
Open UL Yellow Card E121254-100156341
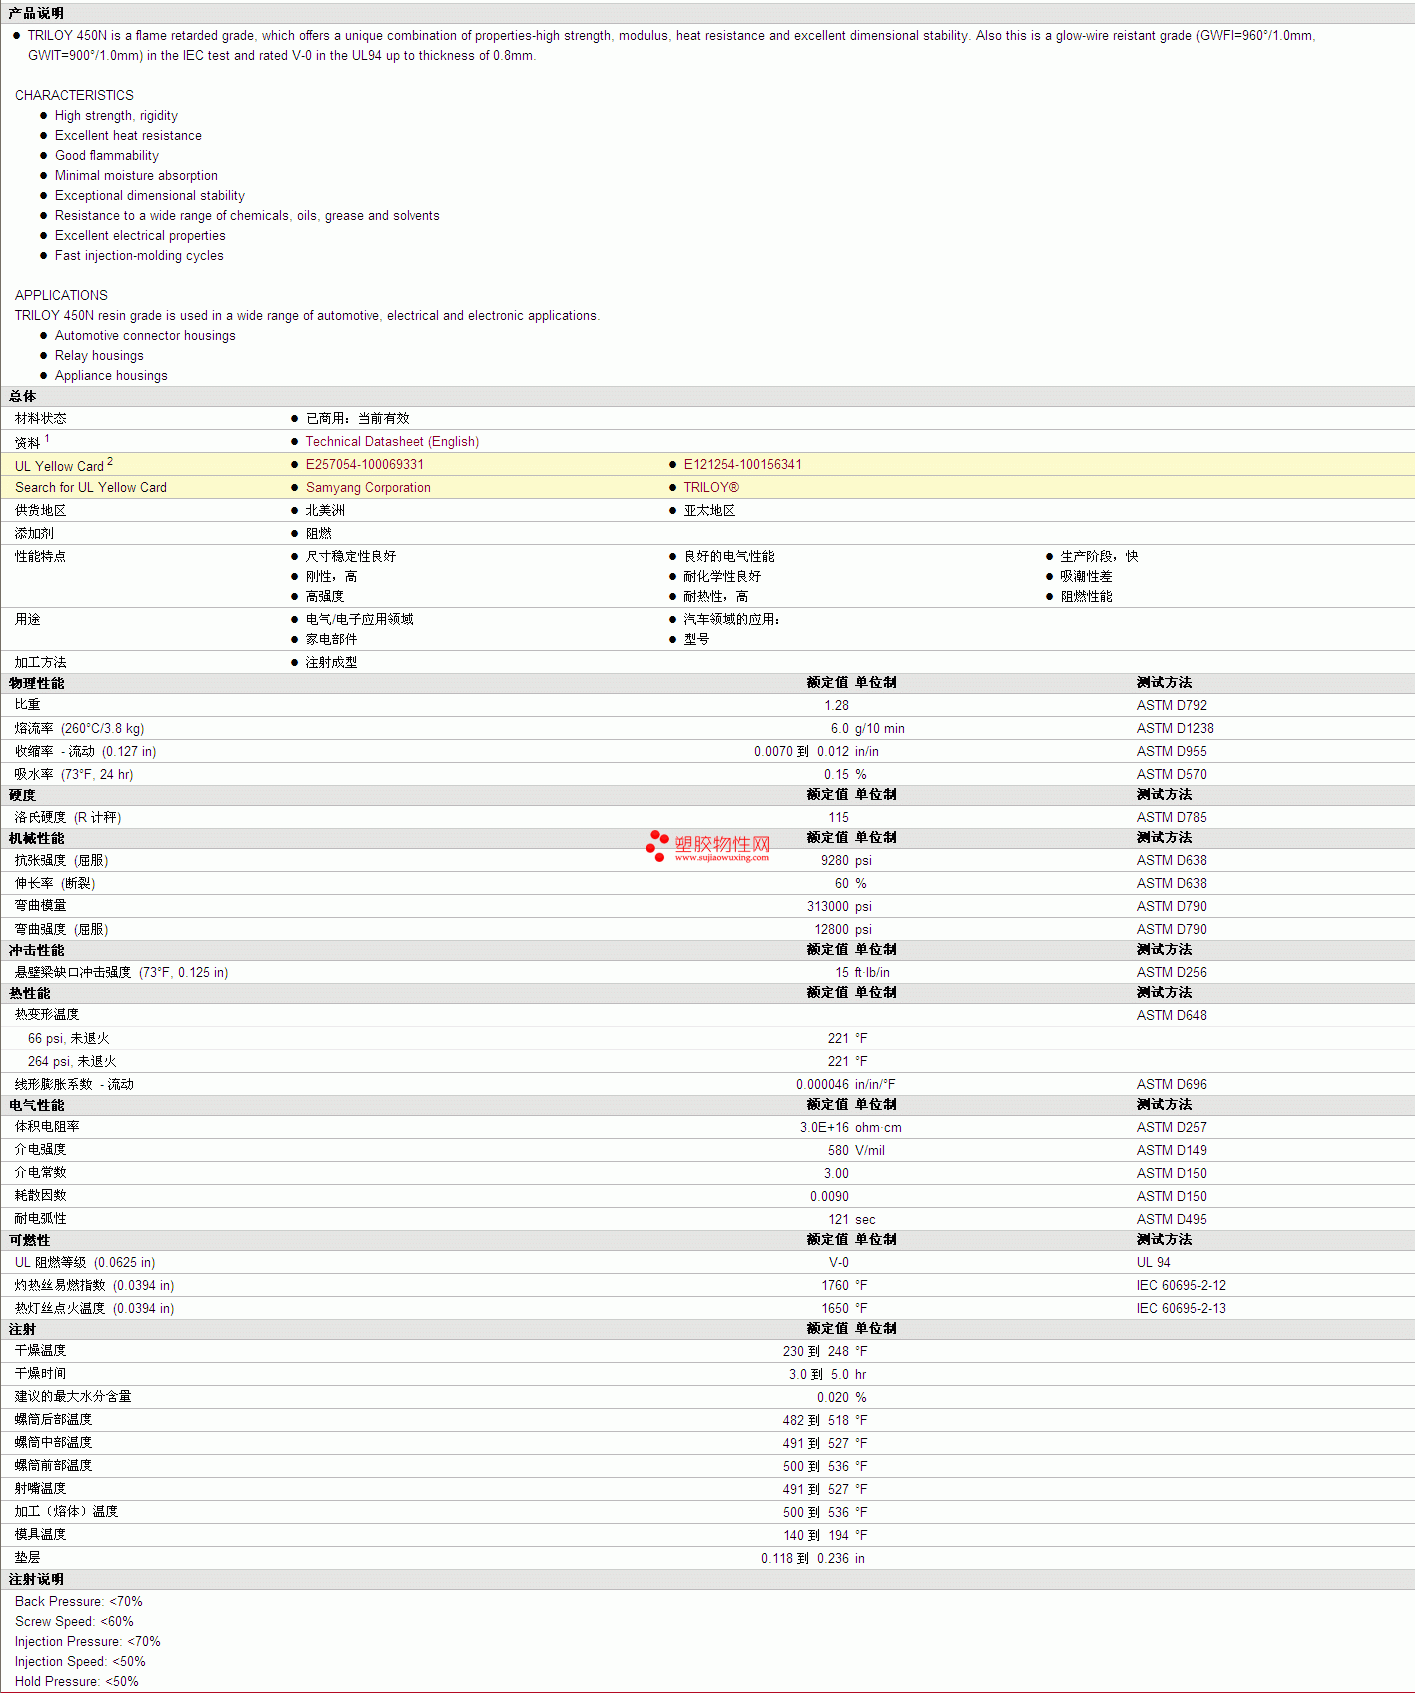(x=743, y=465)
